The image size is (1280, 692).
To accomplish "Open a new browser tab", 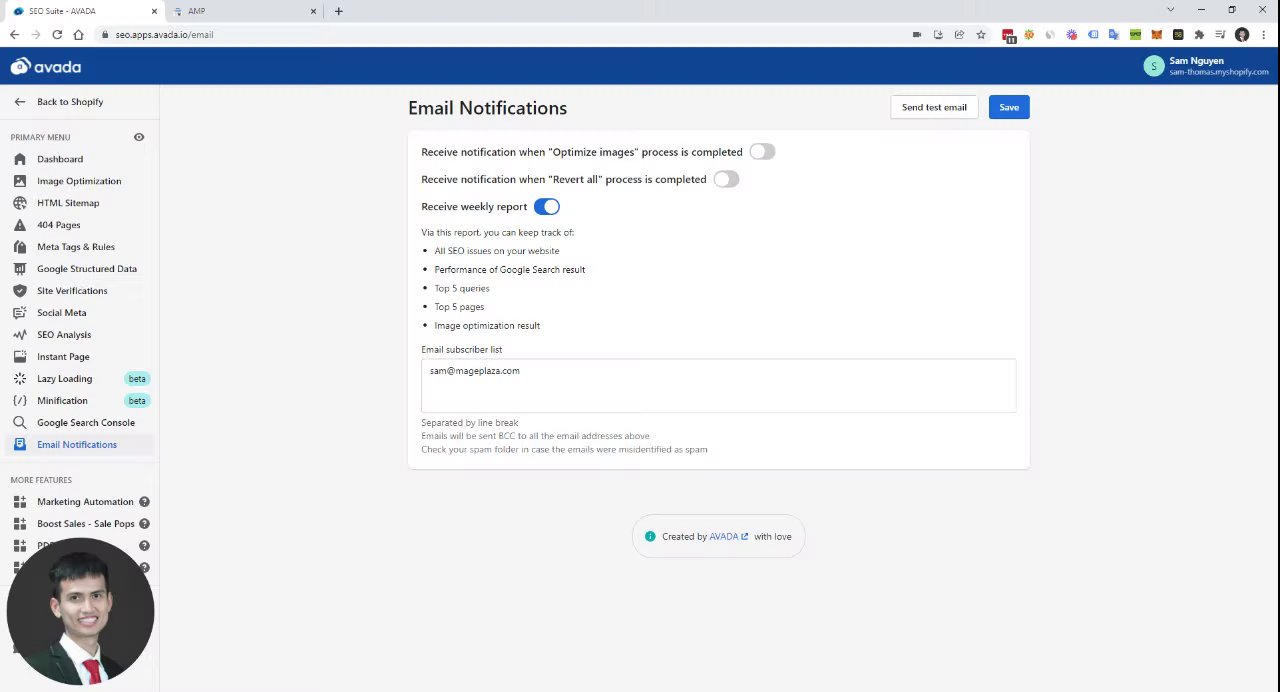I will pos(338,11).
